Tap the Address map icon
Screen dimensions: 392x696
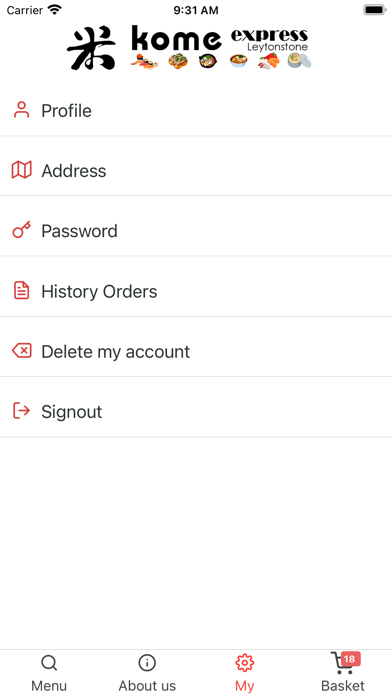coord(21,170)
